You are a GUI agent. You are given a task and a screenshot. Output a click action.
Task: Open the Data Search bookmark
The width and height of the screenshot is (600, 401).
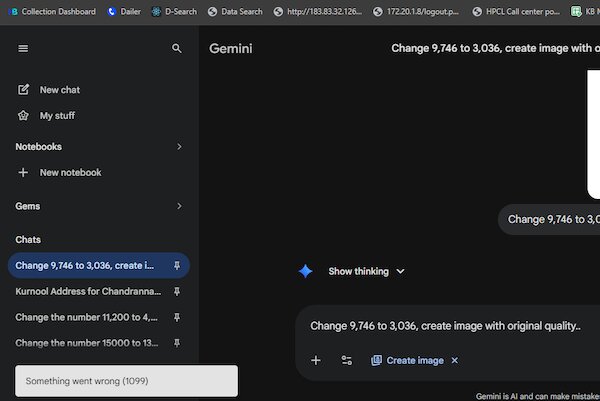[x=235, y=12]
